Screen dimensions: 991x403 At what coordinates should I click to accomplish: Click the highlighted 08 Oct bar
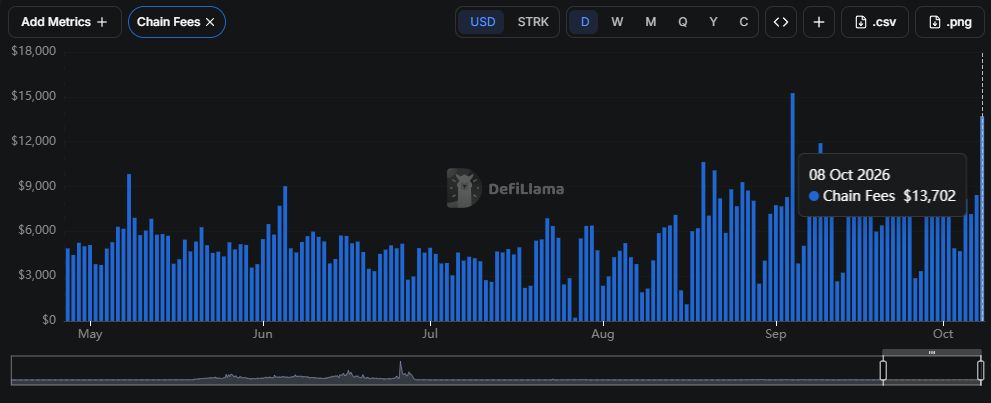point(982,218)
